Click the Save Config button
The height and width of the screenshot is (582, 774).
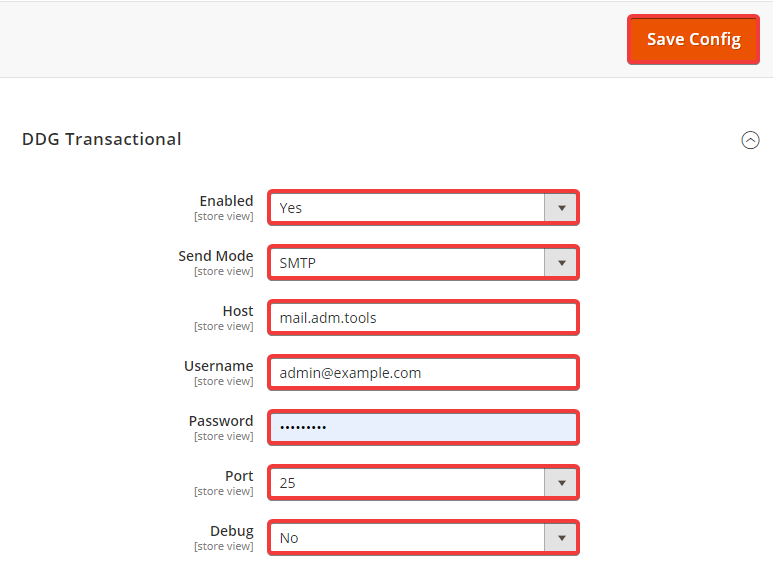tap(693, 40)
